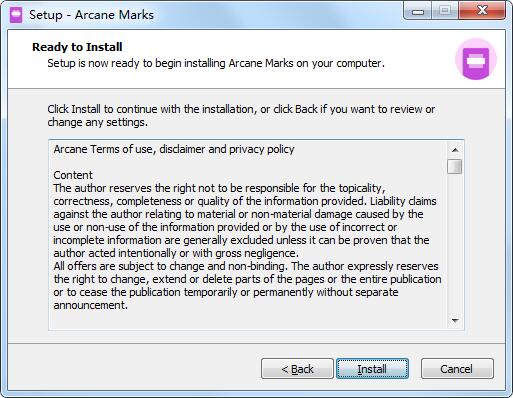Start installation with the Install button

pyautogui.click(x=372, y=369)
